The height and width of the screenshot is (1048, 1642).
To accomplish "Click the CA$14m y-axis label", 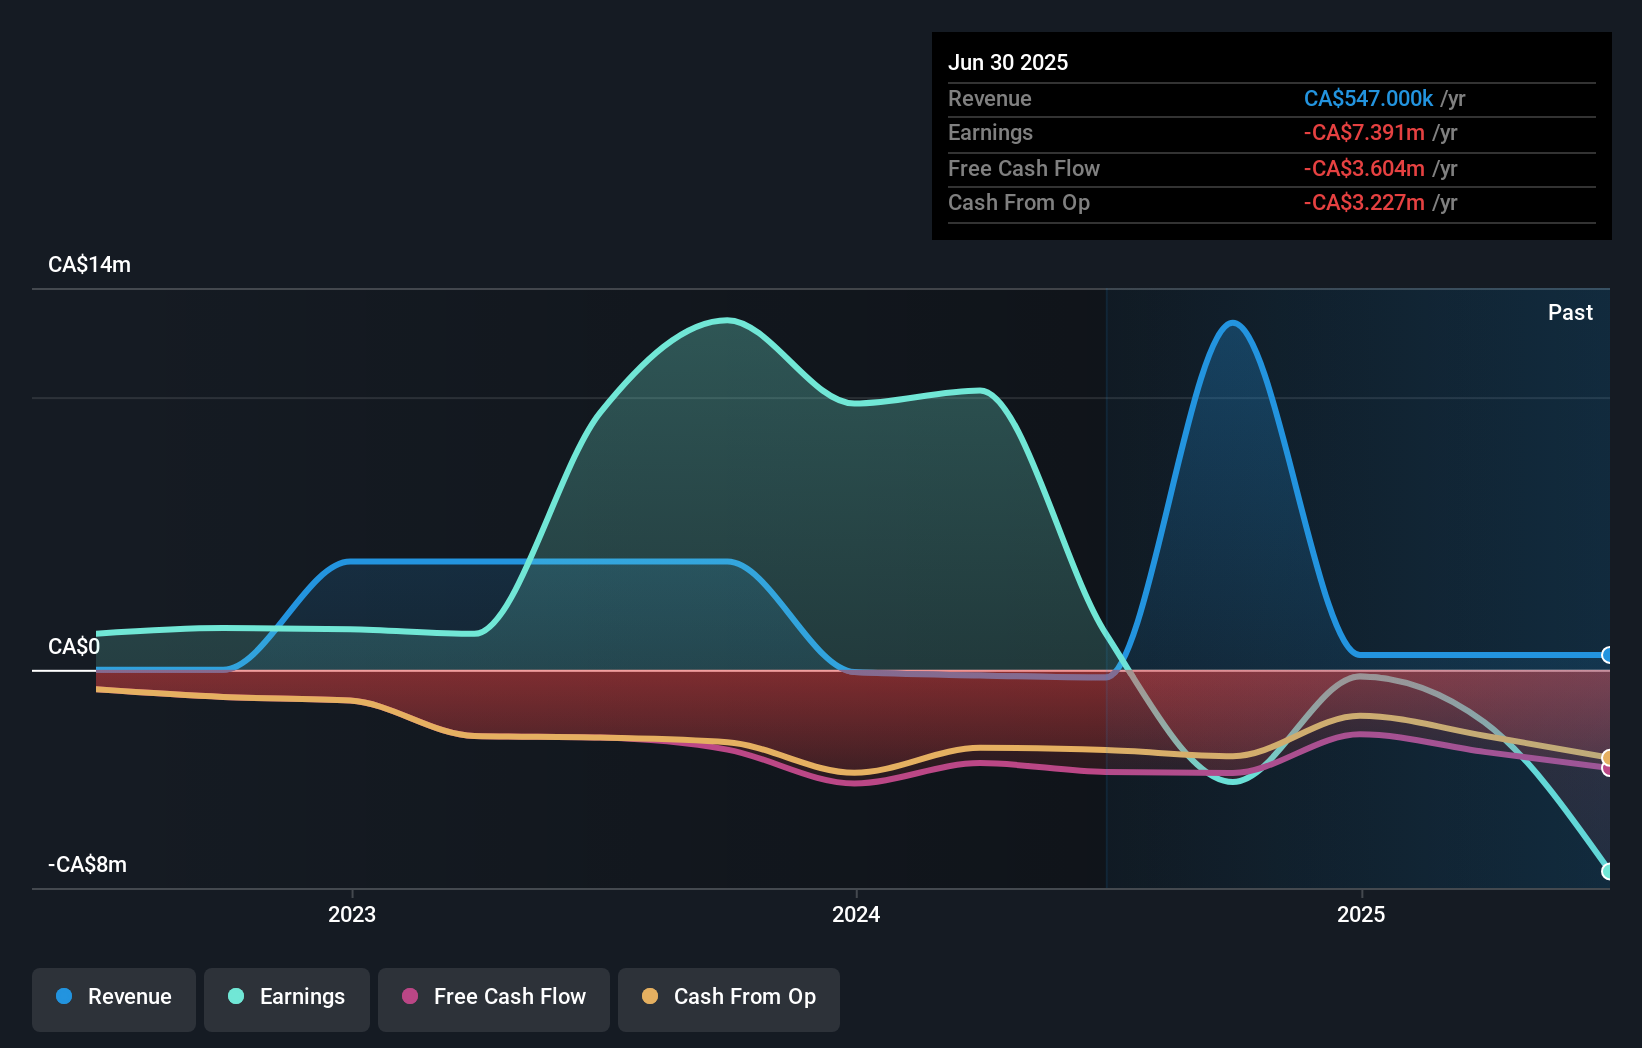I will click(x=89, y=264).
